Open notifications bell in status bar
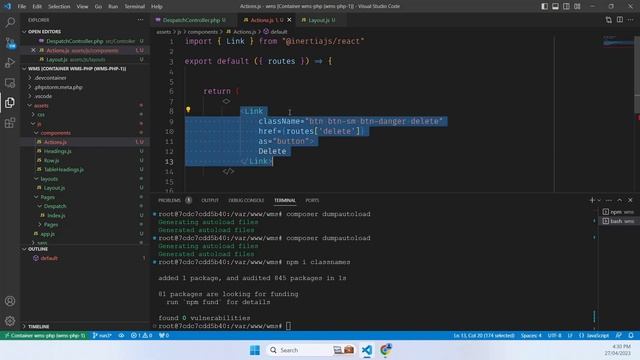640x360 pixels. pos(631,336)
